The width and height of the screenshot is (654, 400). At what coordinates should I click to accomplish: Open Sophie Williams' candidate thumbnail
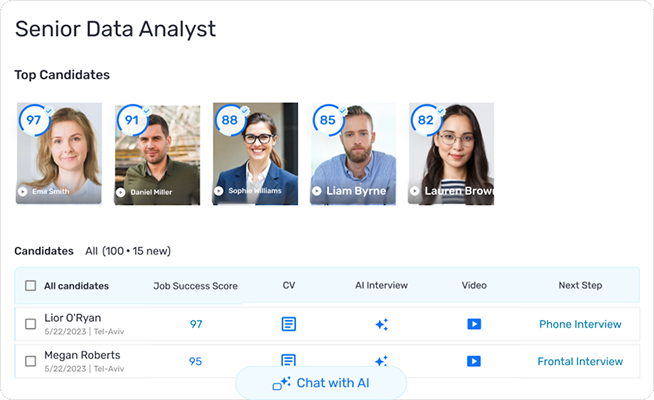[x=255, y=155]
